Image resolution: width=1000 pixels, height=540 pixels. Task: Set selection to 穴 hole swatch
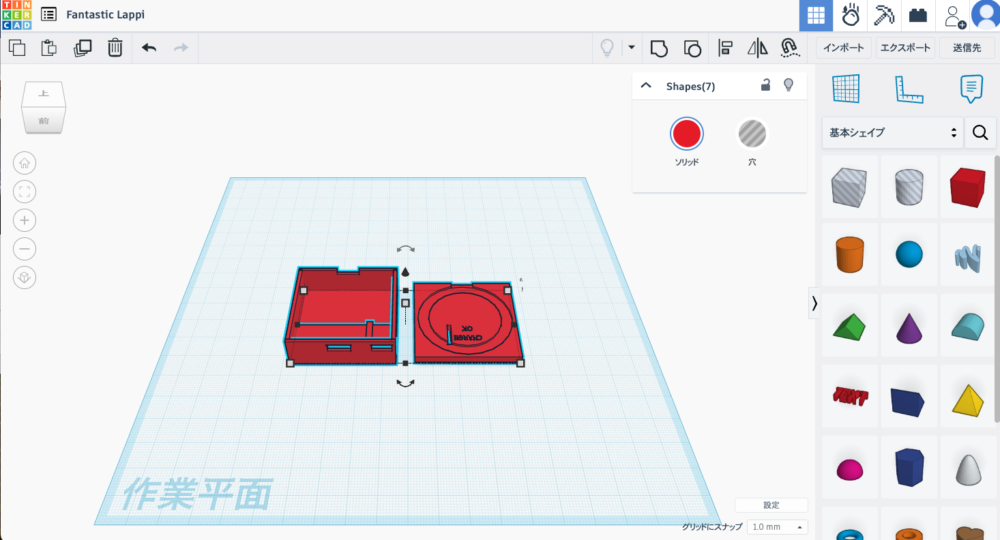tap(752, 134)
